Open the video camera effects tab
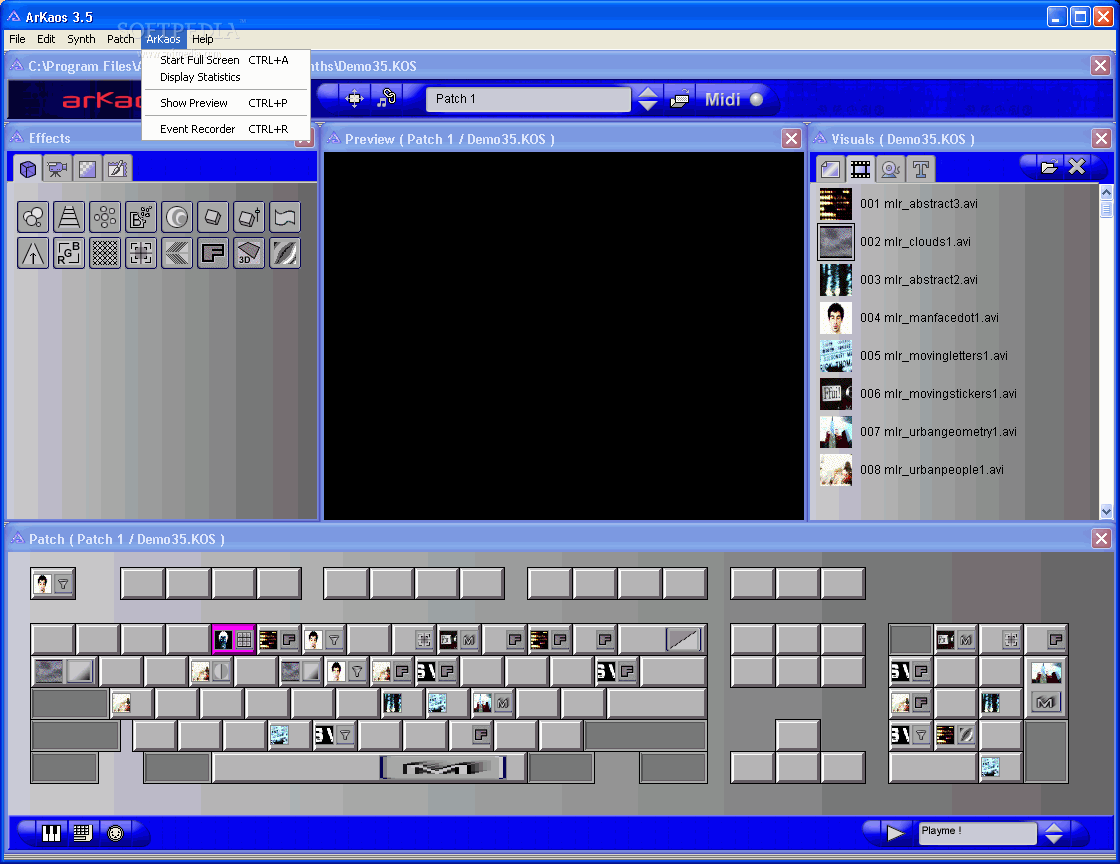The height and width of the screenshot is (864, 1120). pyautogui.click(x=57, y=169)
